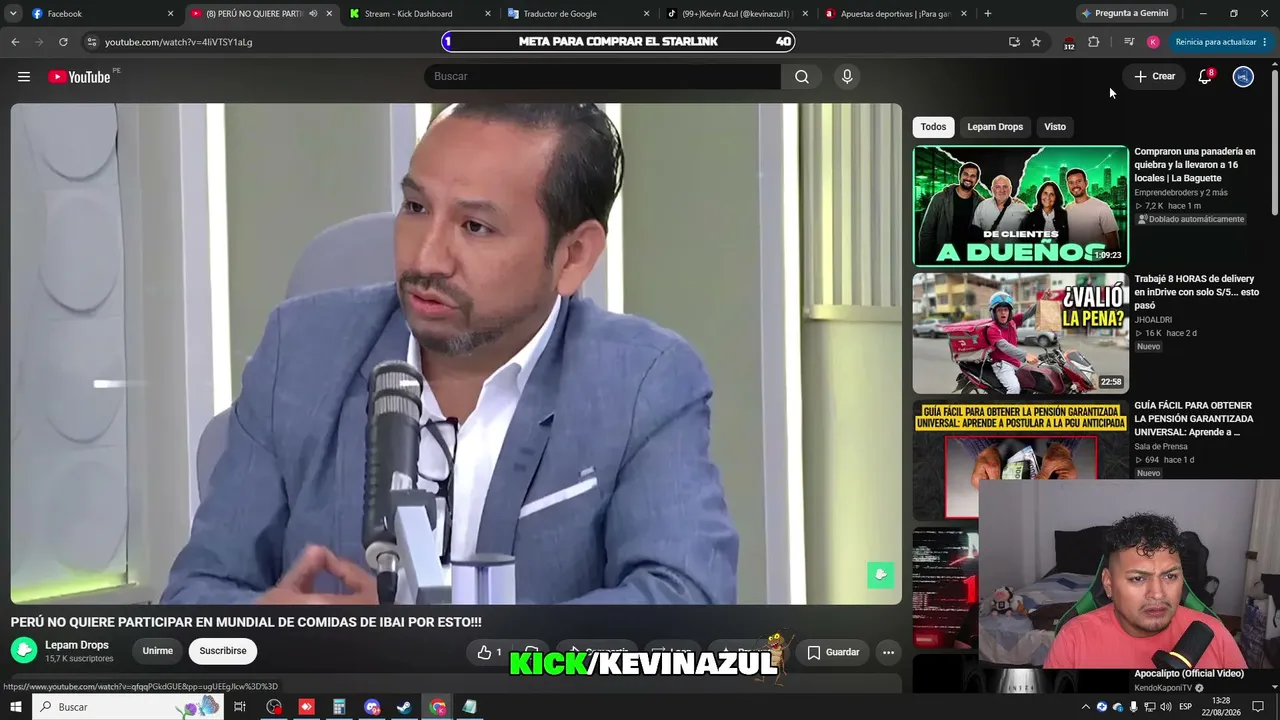Switch to the Apuestas deportivas tab
This screenshot has height=720, width=1280.
[894, 14]
